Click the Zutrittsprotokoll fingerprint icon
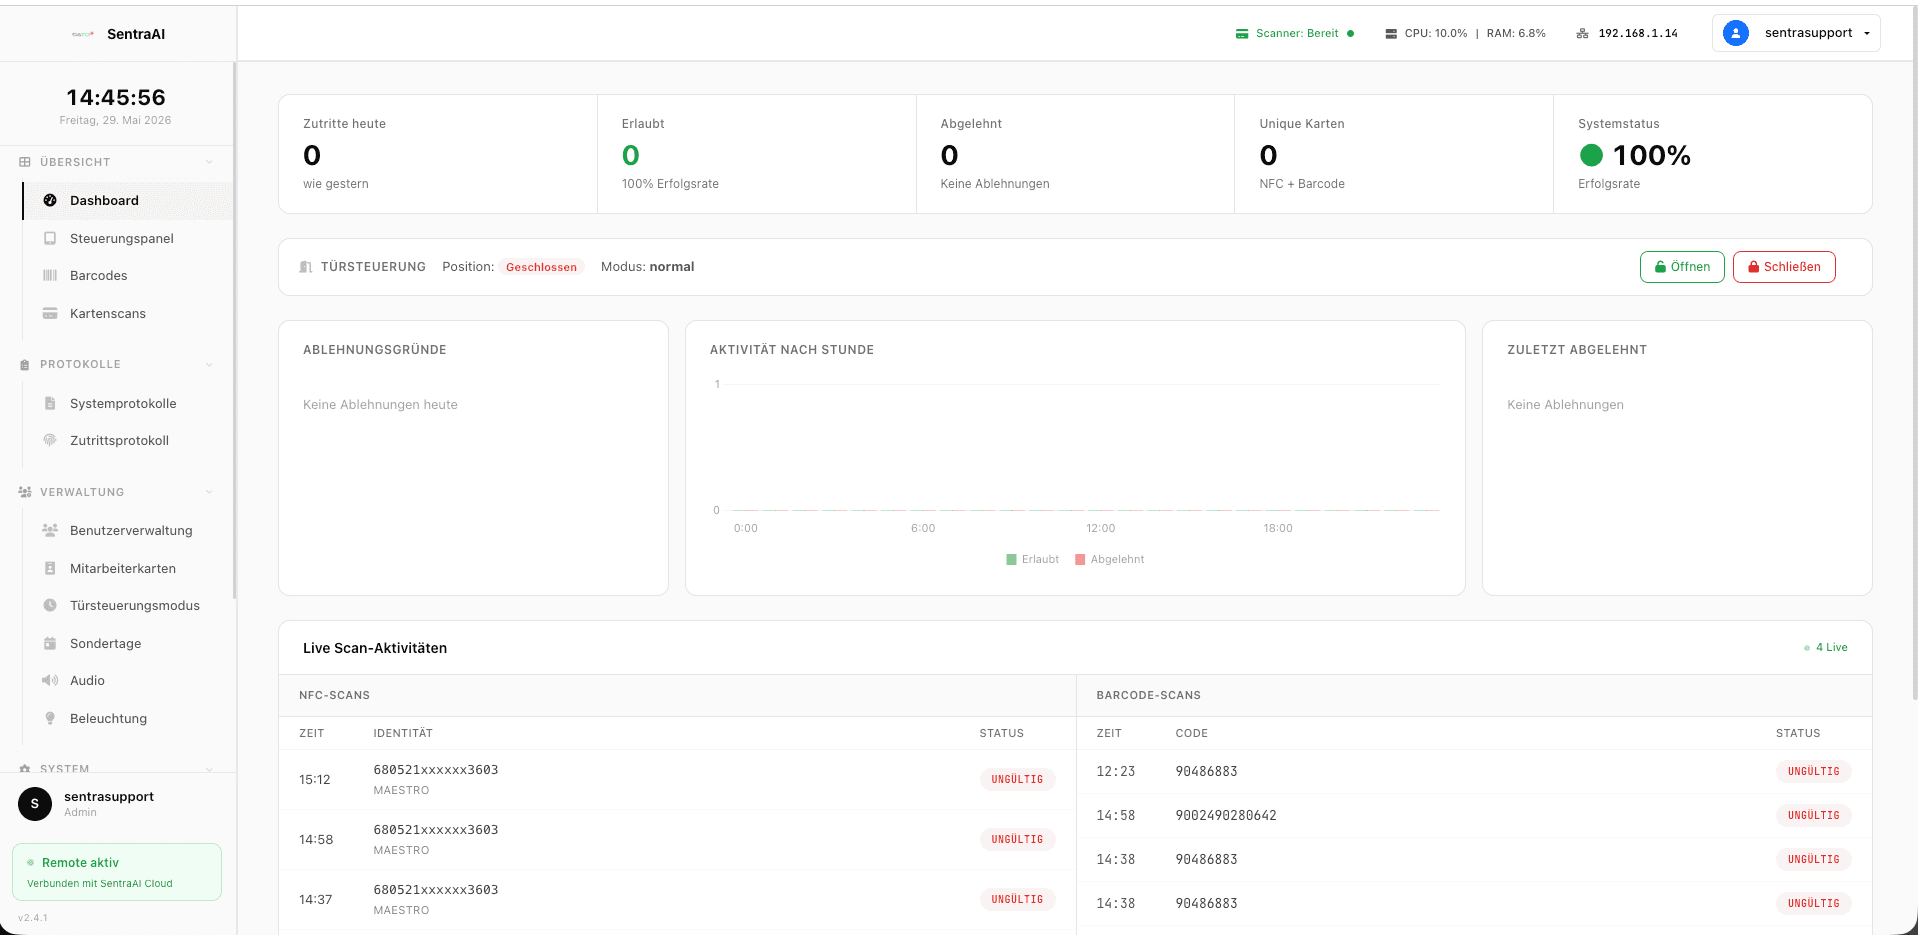The height and width of the screenshot is (935, 1918). click(x=50, y=440)
